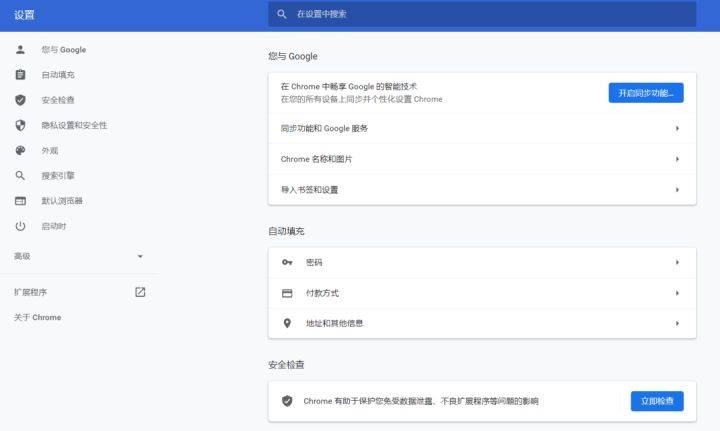Open 默认浏览器 in the sidebar
Image resolution: width=720 pixels, height=431 pixels.
(x=62, y=201)
